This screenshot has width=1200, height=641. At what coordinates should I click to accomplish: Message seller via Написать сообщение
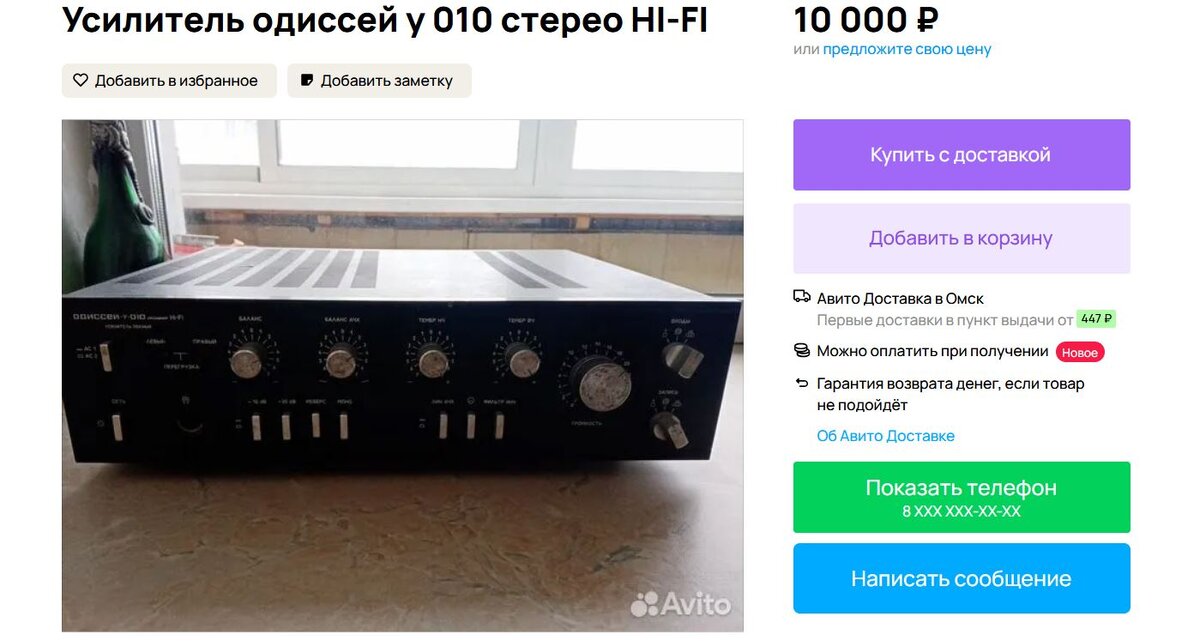(962, 579)
